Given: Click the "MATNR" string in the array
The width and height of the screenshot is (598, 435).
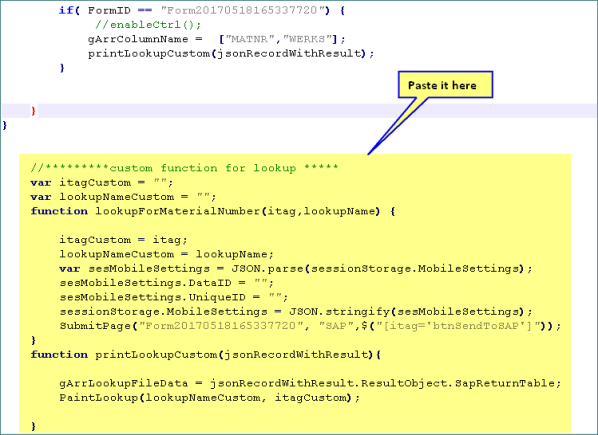Looking at the screenshot, I should point(250,39).
